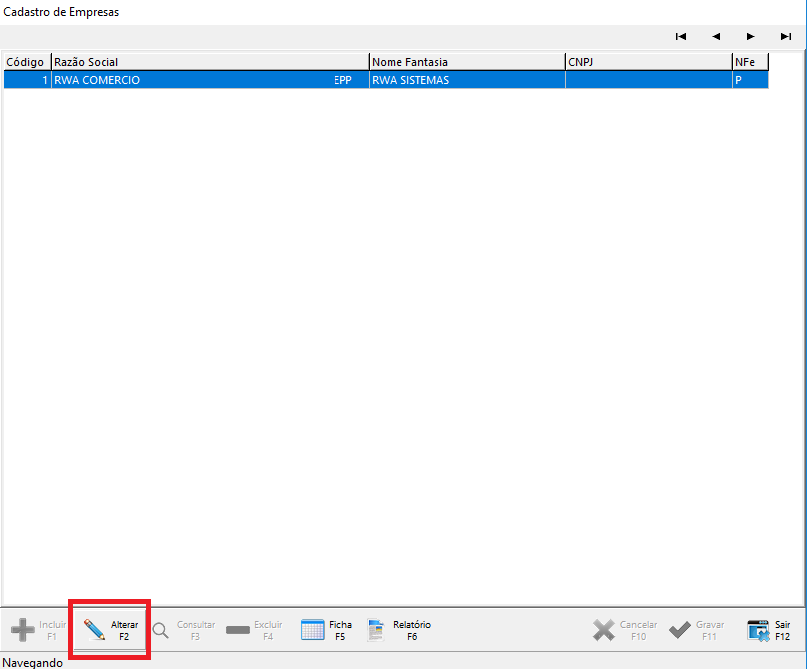Viewport: 807px width, 669px height.
Task: Click the Consultar magnifier icon
Action: coord(161,630)
